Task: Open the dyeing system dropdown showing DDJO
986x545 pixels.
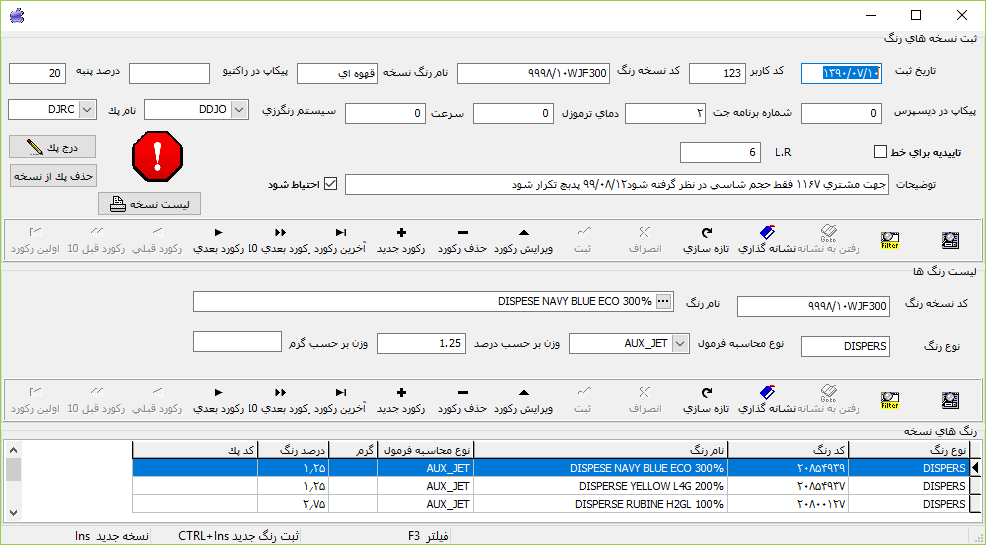Action: click(x=239, y=108)
